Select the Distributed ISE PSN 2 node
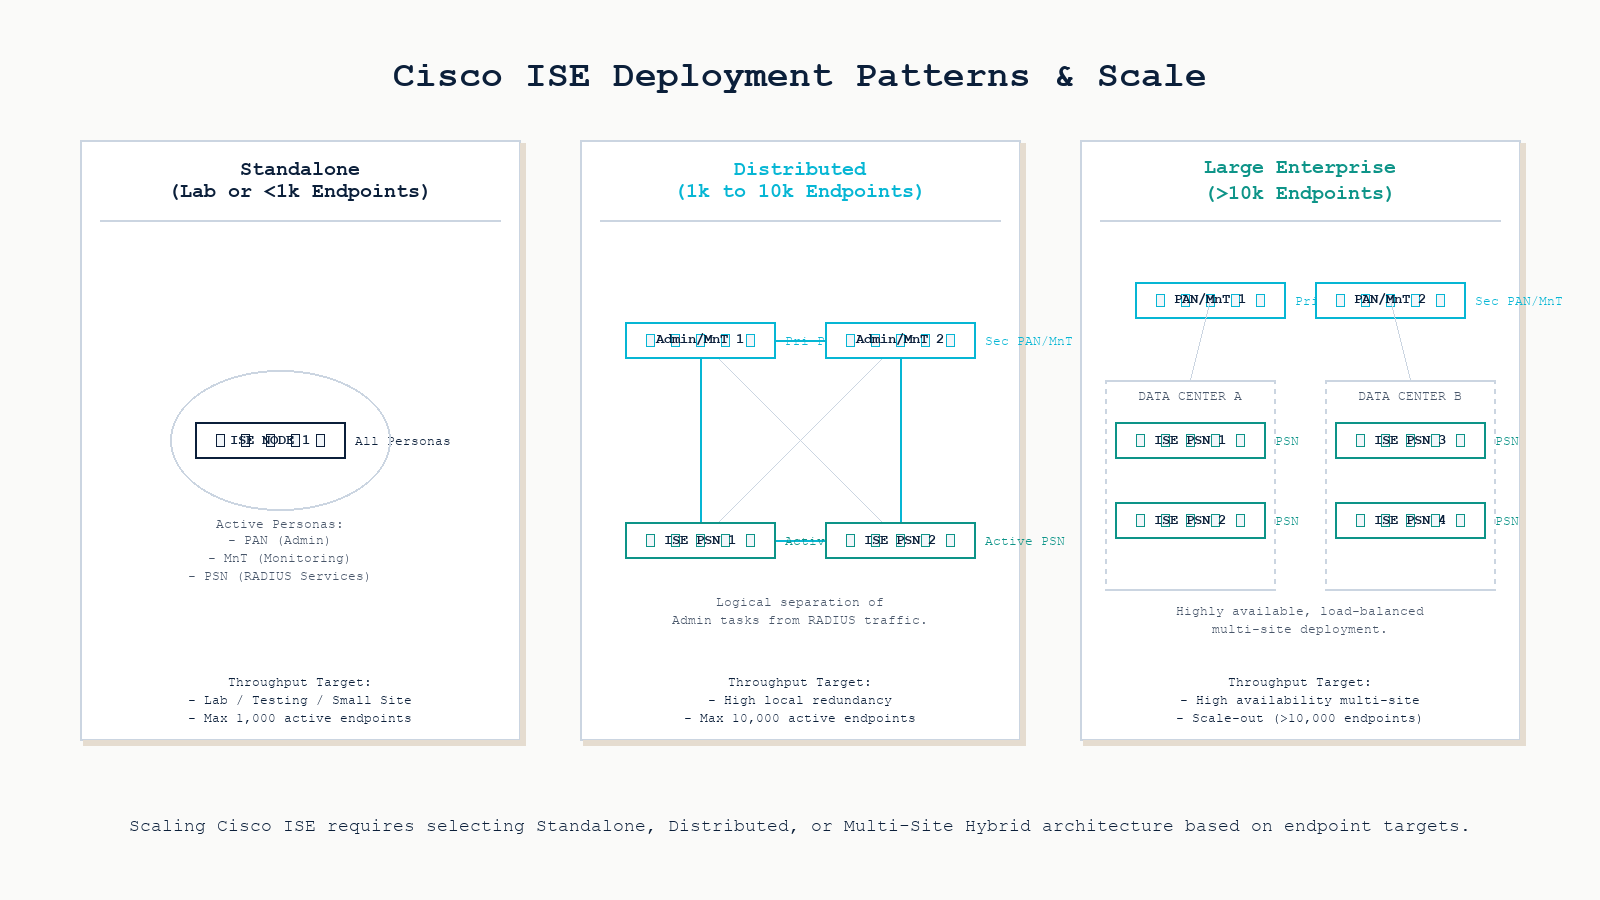This screenshot has width=1600, height=900. click(x=900, y=540)
